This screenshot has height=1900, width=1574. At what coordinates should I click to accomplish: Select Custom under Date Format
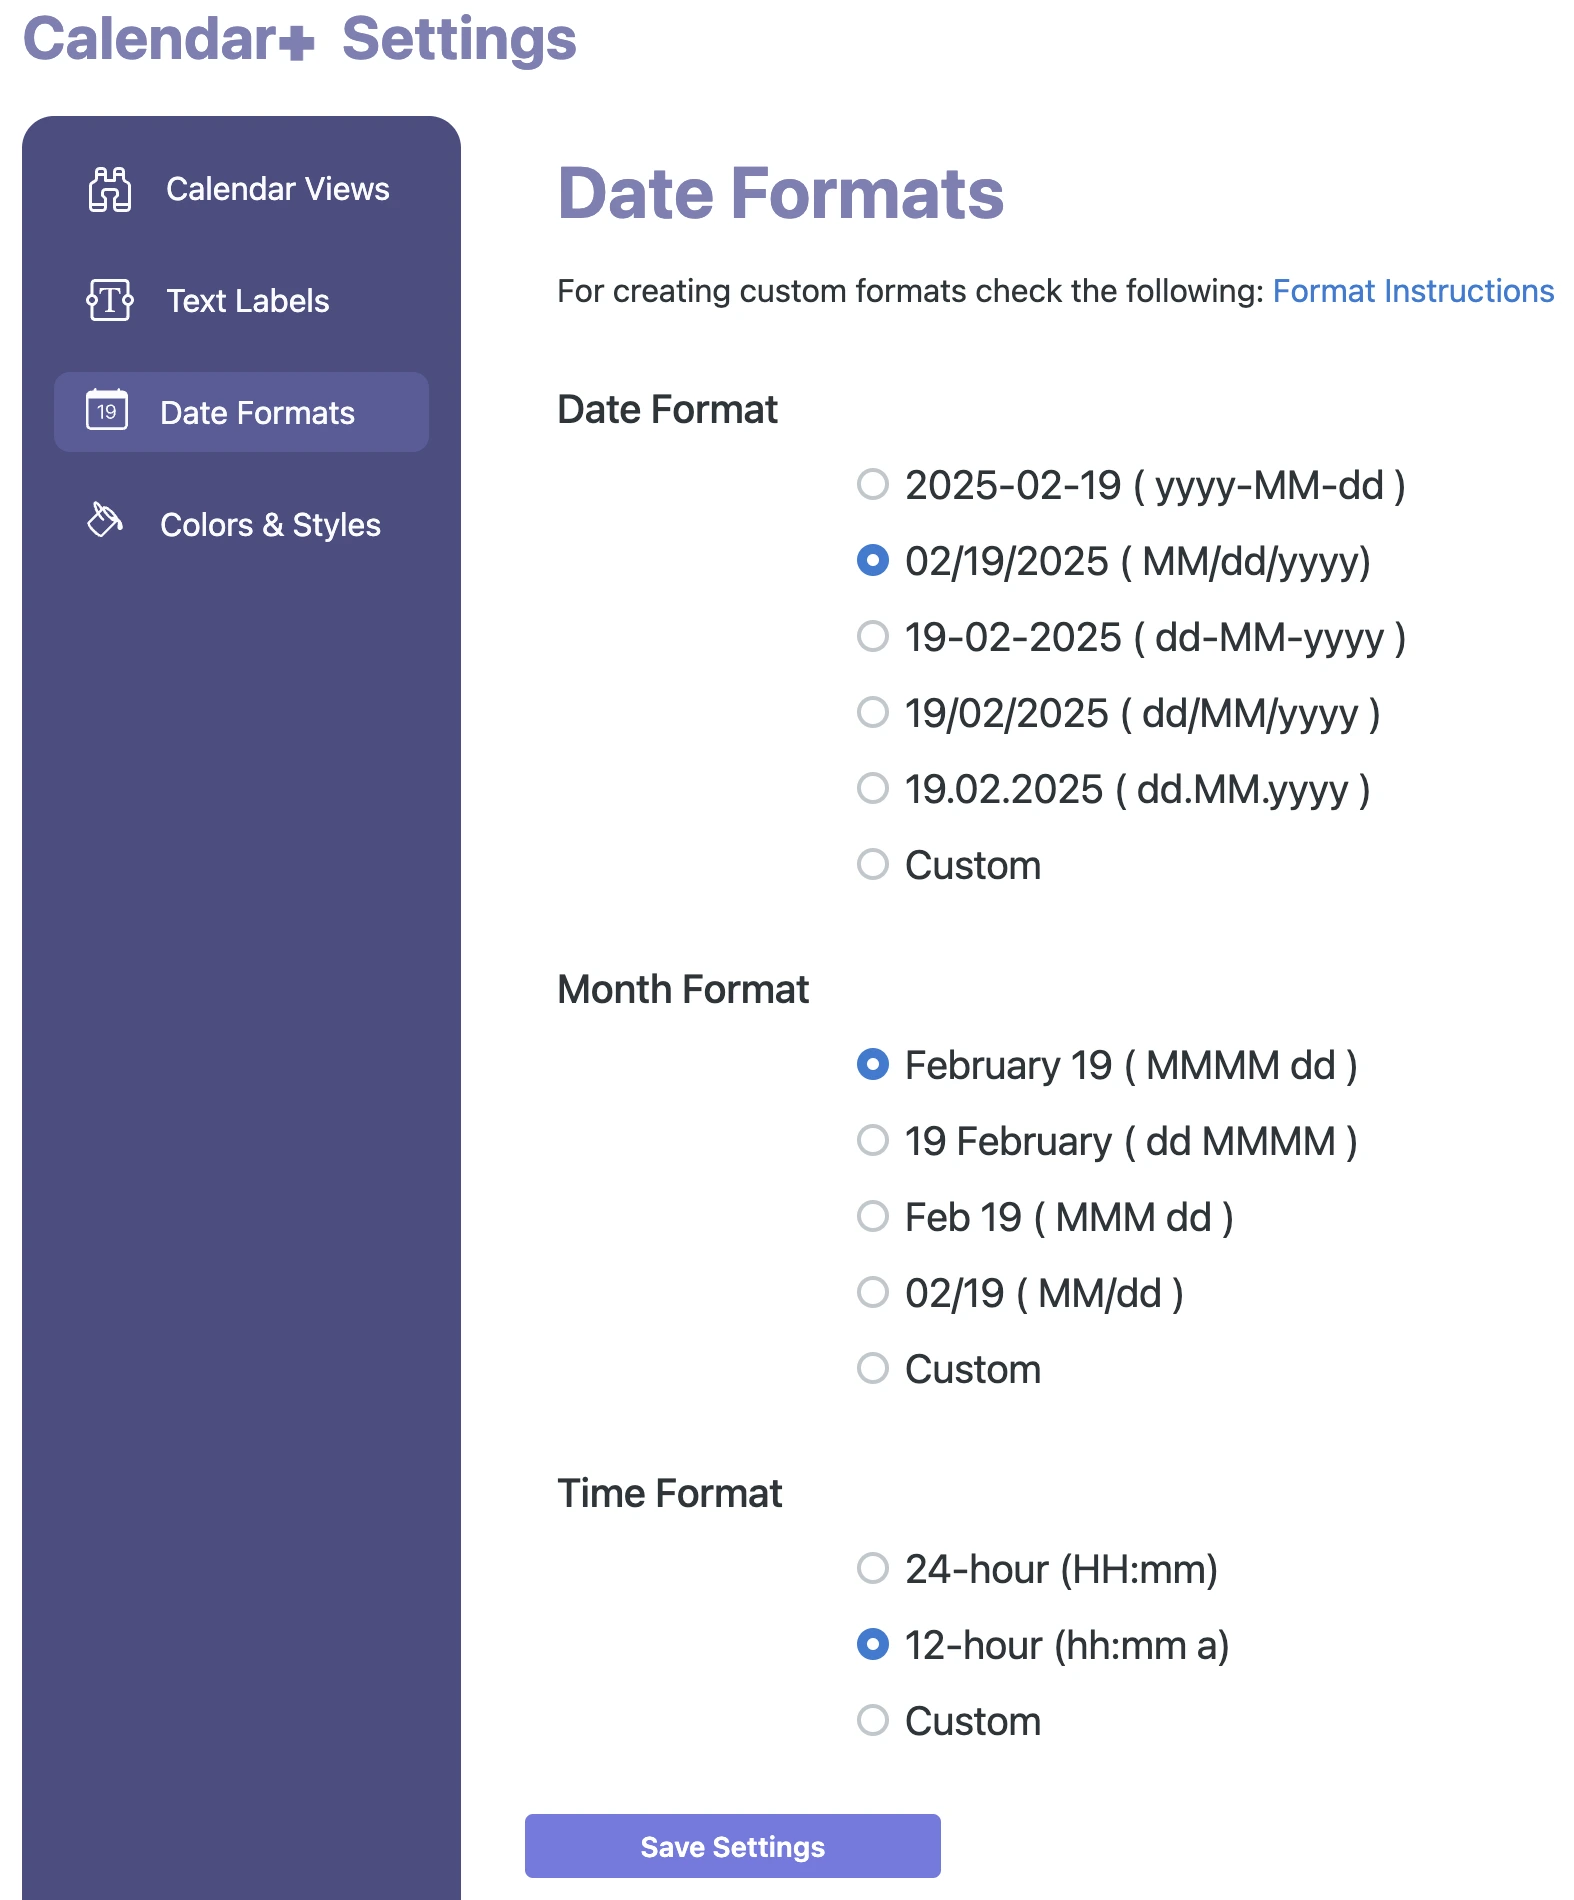(873, 865)
